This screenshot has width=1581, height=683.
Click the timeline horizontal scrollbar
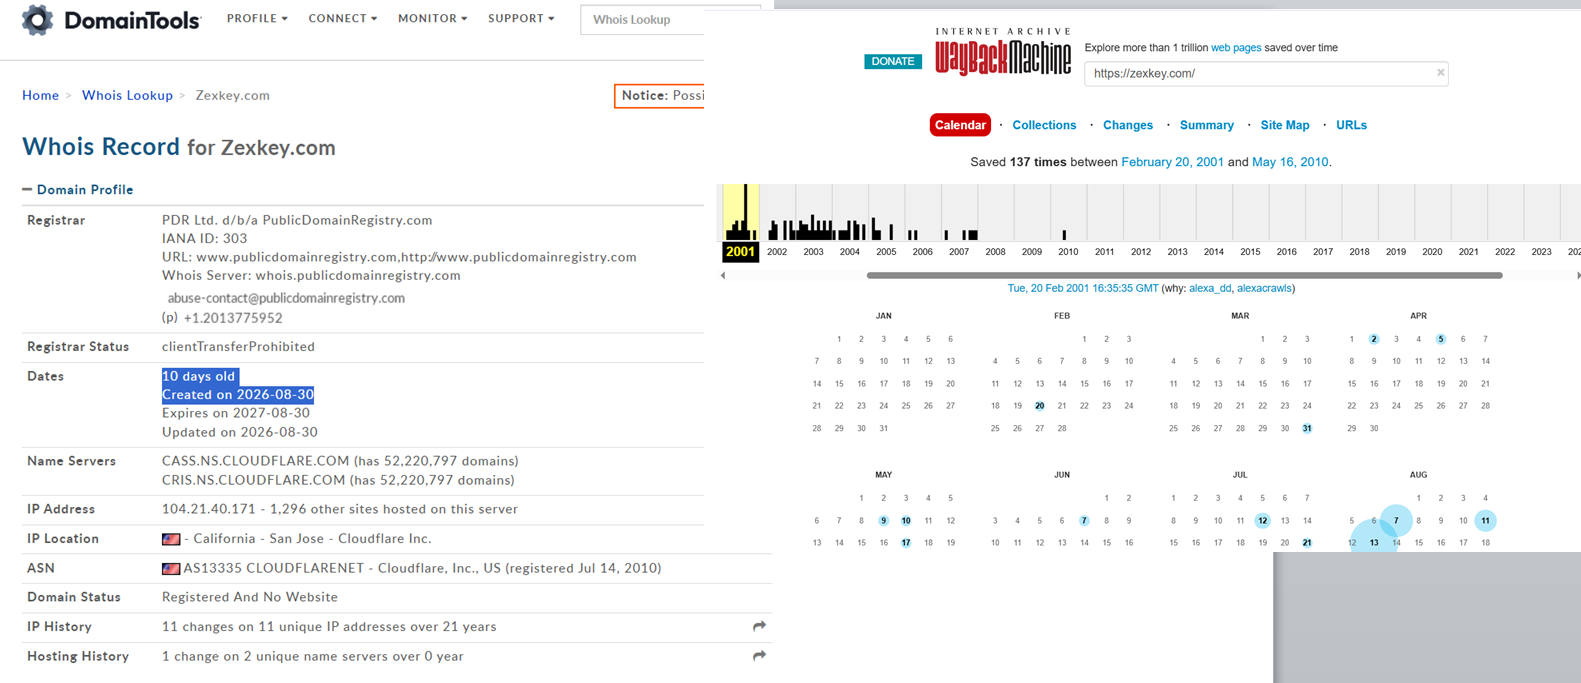1184,275
